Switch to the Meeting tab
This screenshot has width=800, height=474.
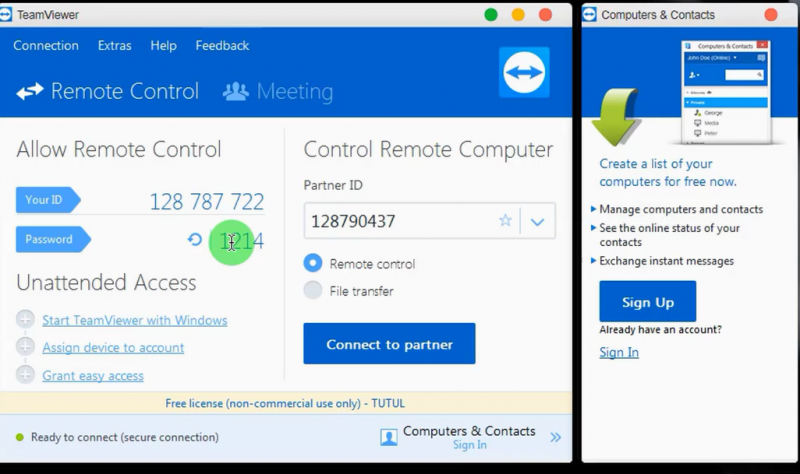[278, 91]
